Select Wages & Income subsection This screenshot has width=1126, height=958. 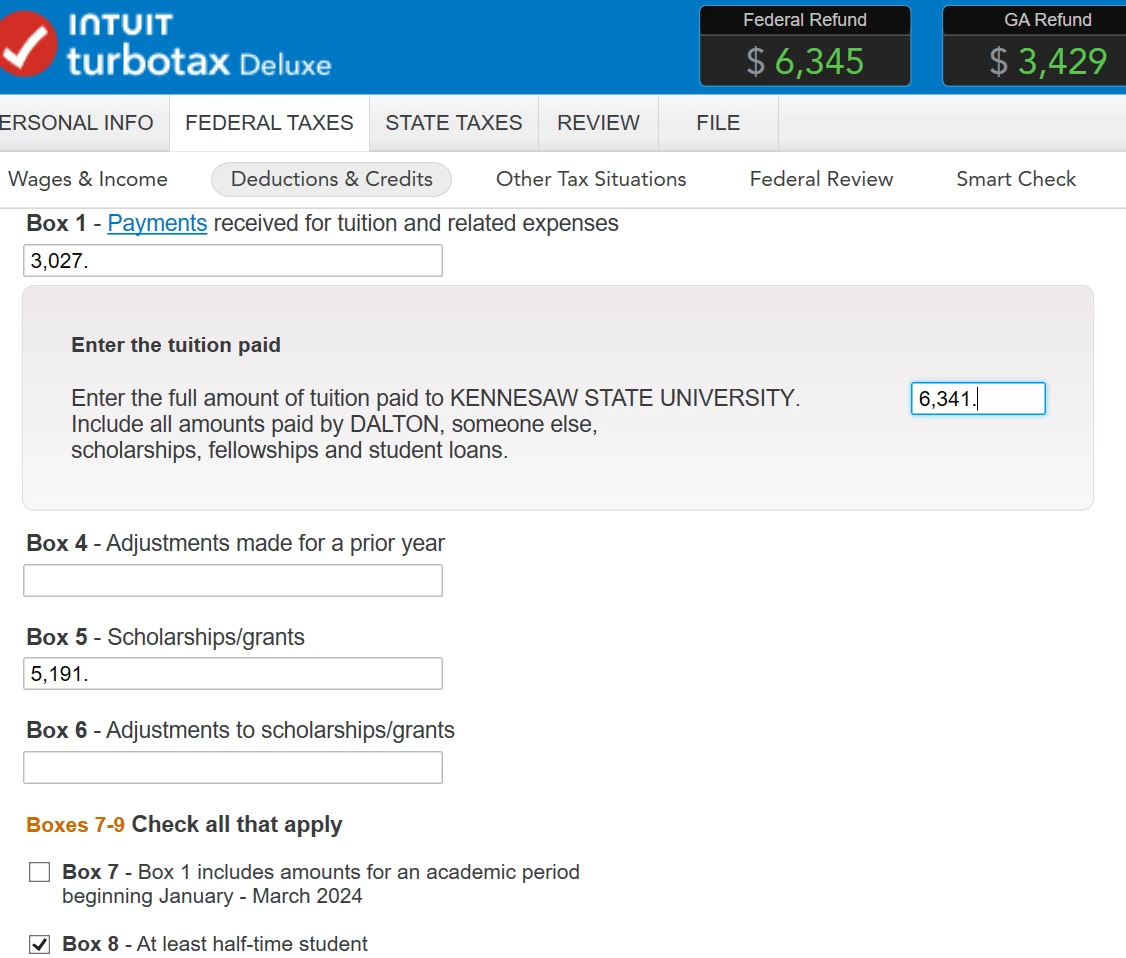[x=88, y=180]
